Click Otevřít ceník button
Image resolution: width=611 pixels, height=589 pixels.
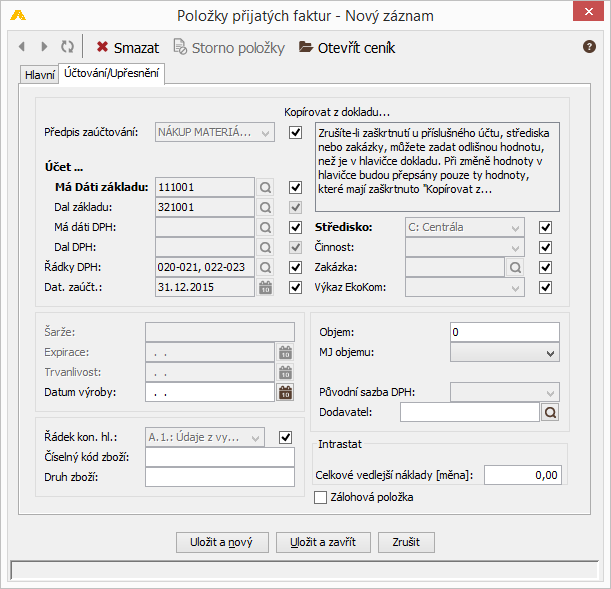click(x=347, y=48)
